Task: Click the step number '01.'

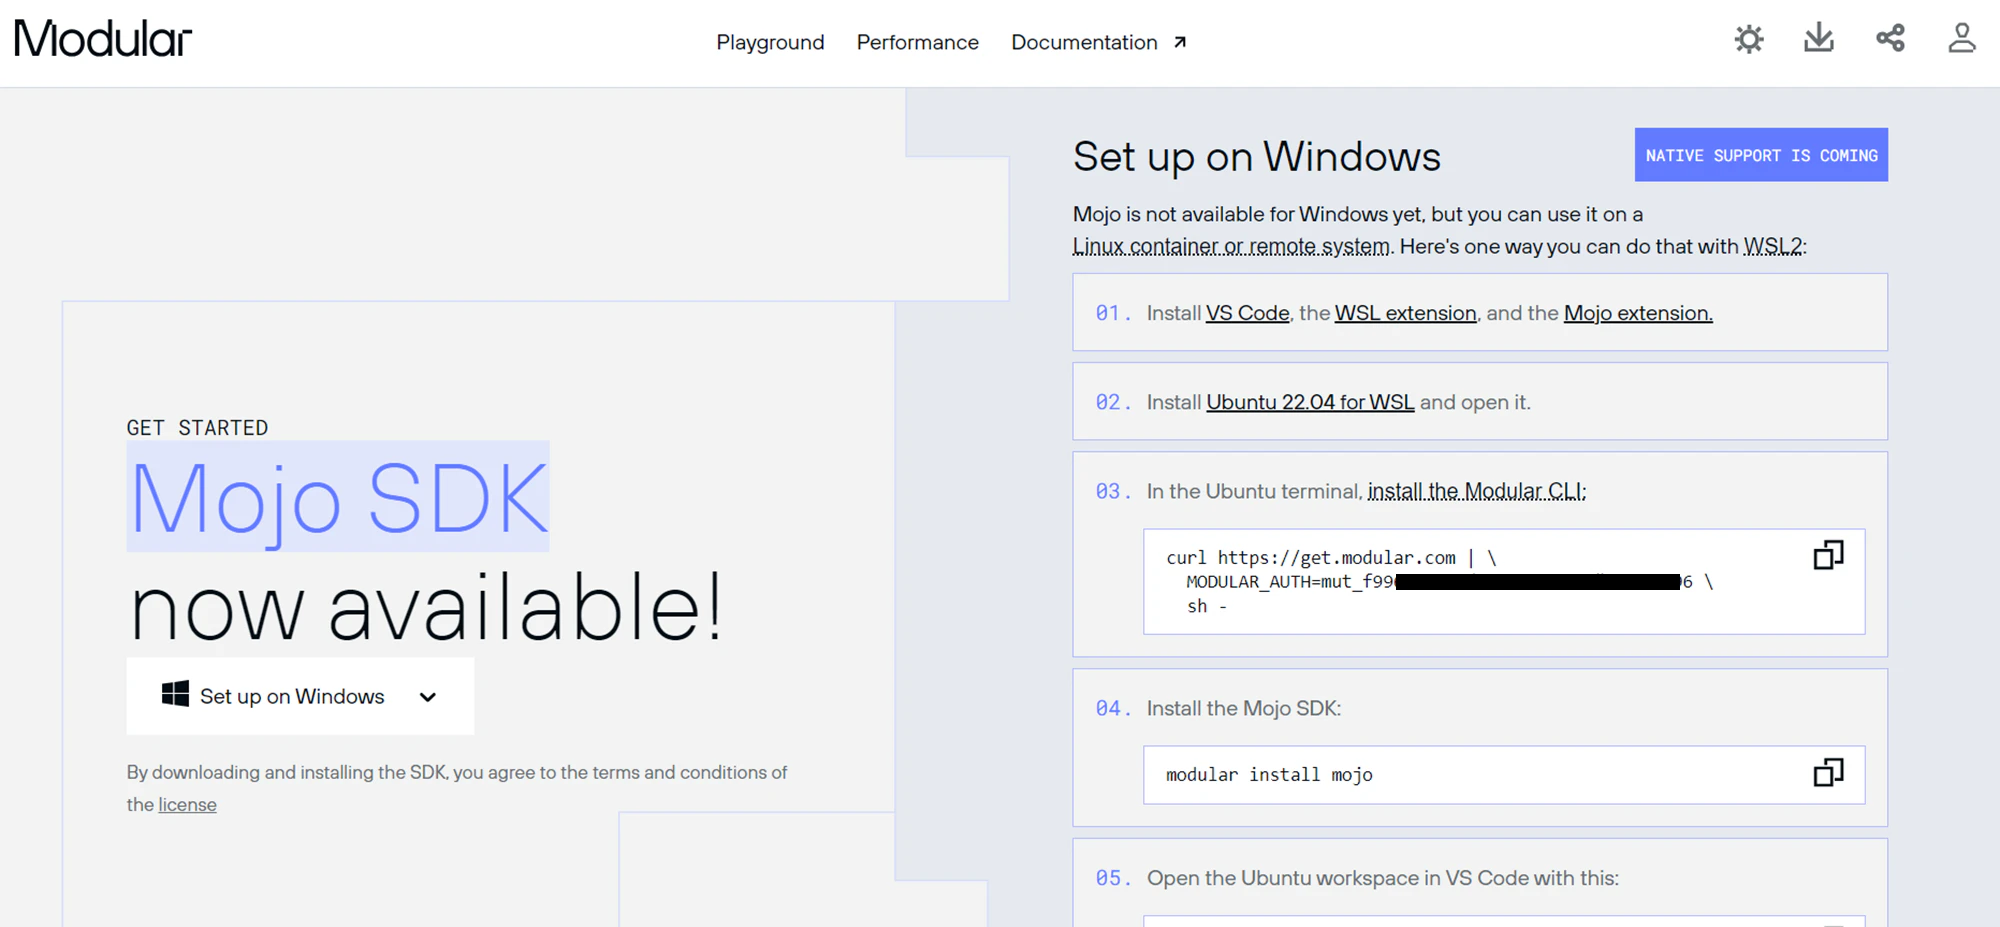Action: 1113,313
